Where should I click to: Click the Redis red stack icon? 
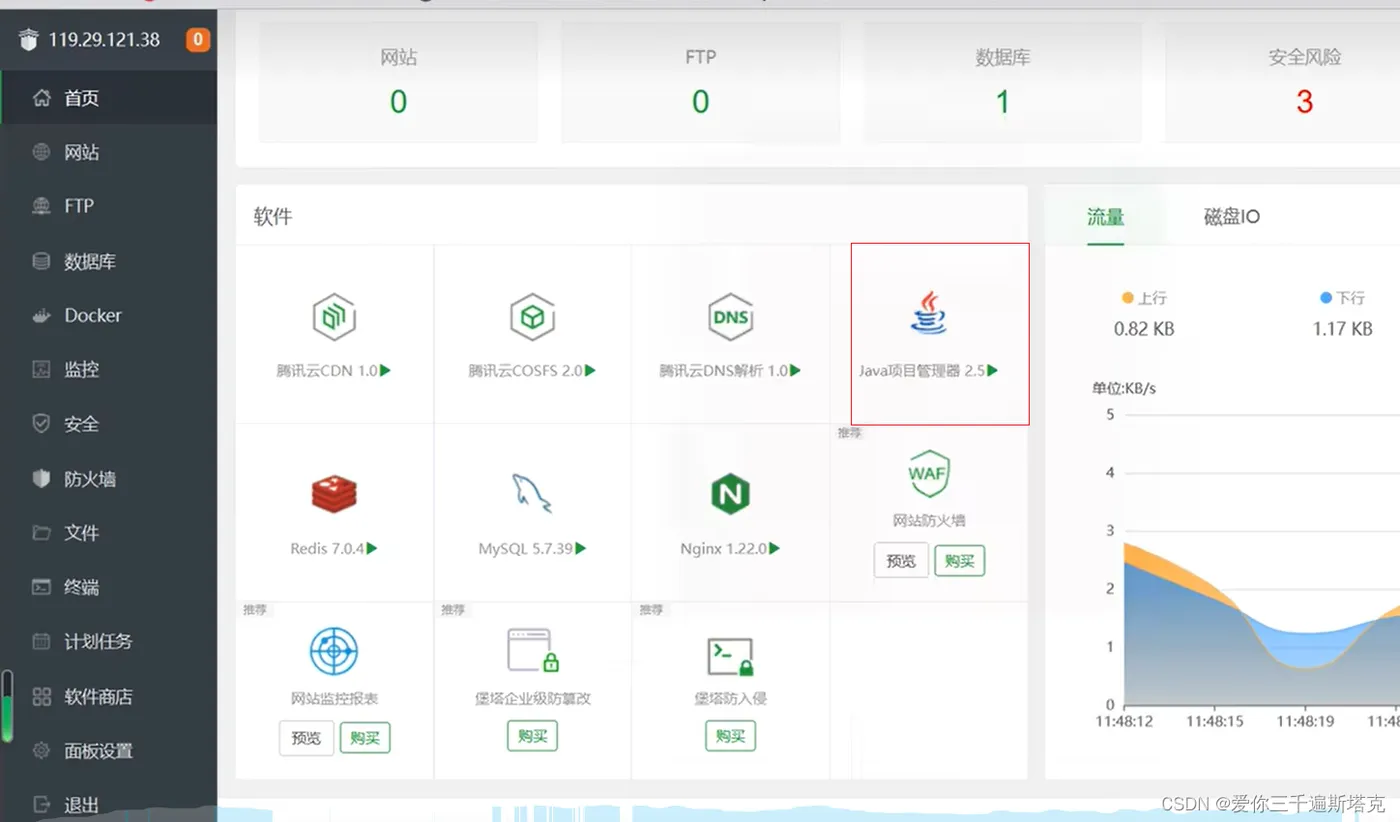334,493
